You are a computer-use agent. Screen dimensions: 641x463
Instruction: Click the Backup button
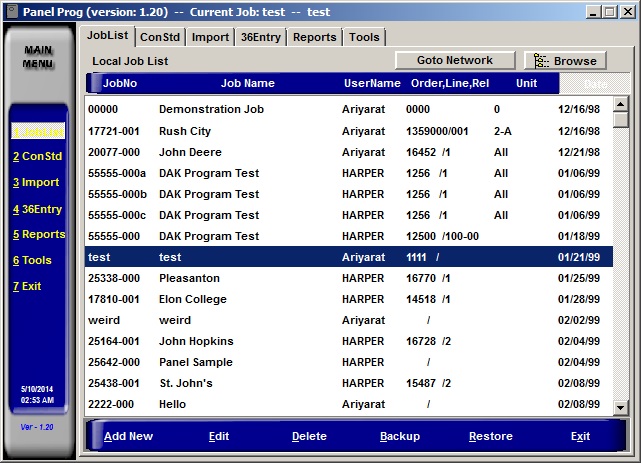[x=400, y=437]
